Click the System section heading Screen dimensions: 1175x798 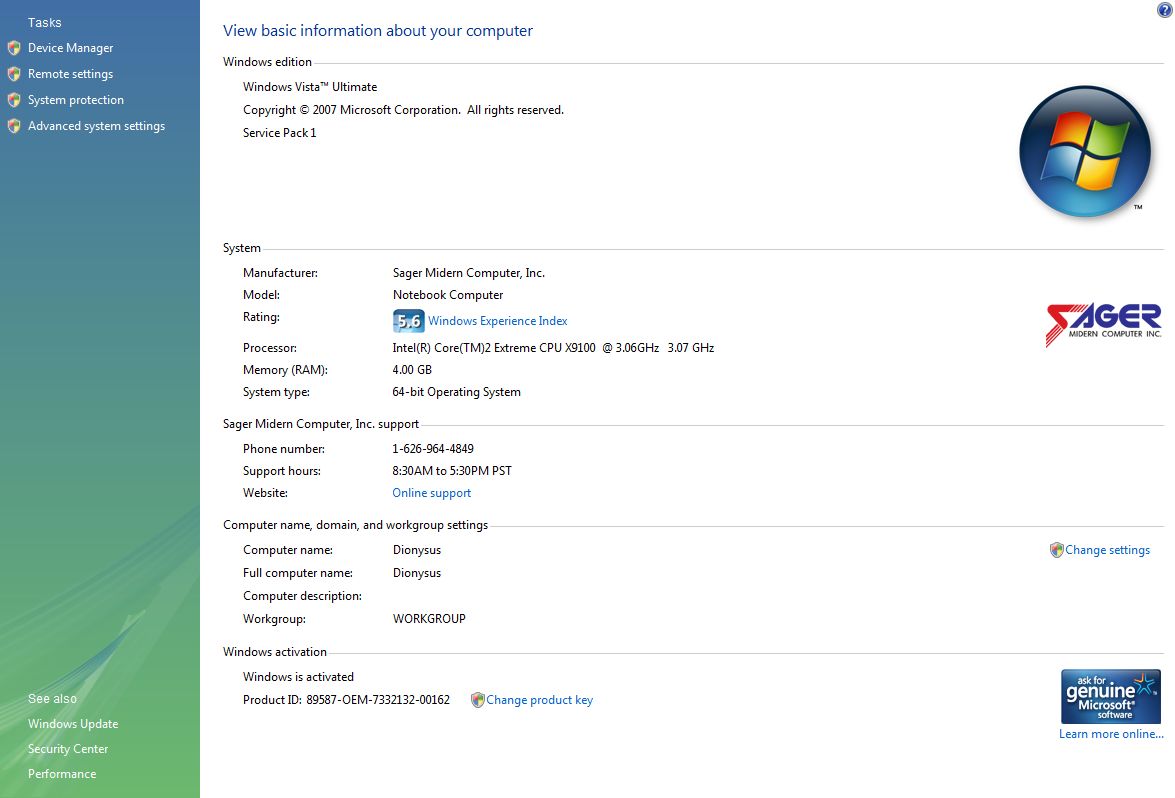pos(241,248)
